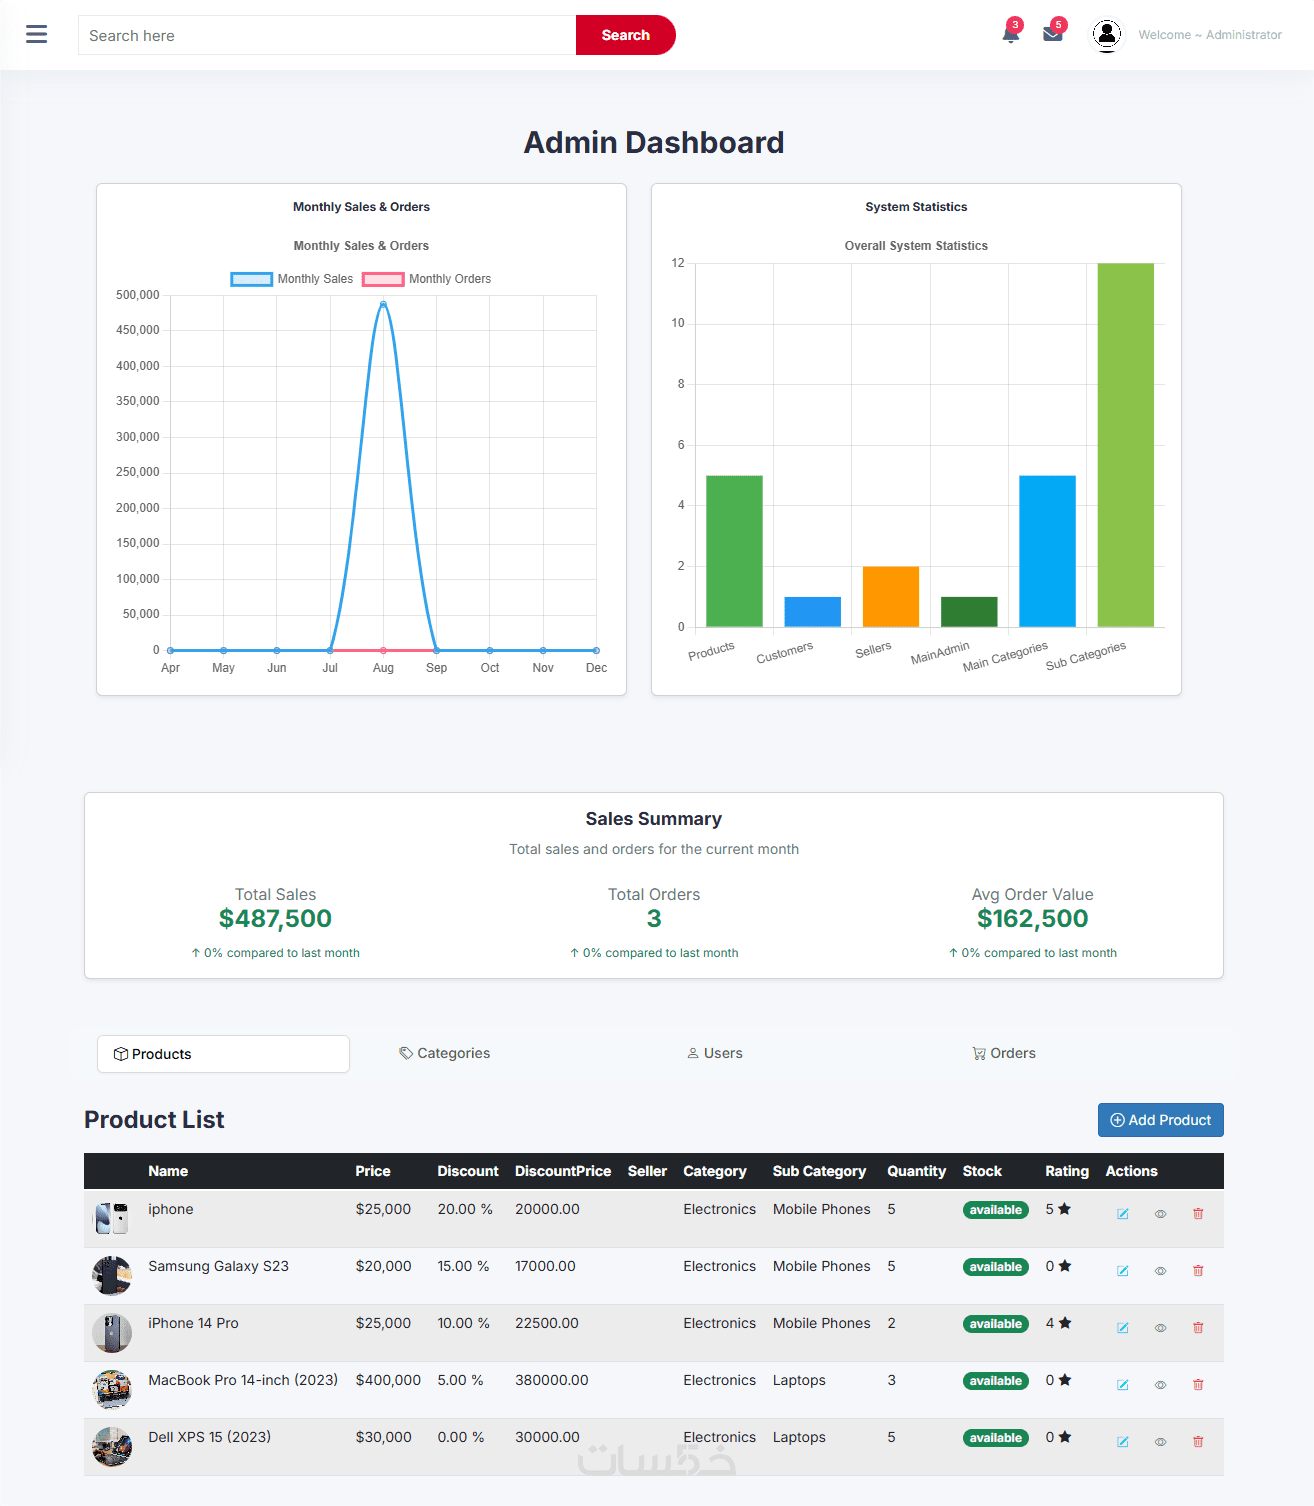The image size is (1314, 1506).
Task: Switch to the Orders tab
Action: (x=1004, y=1053)
